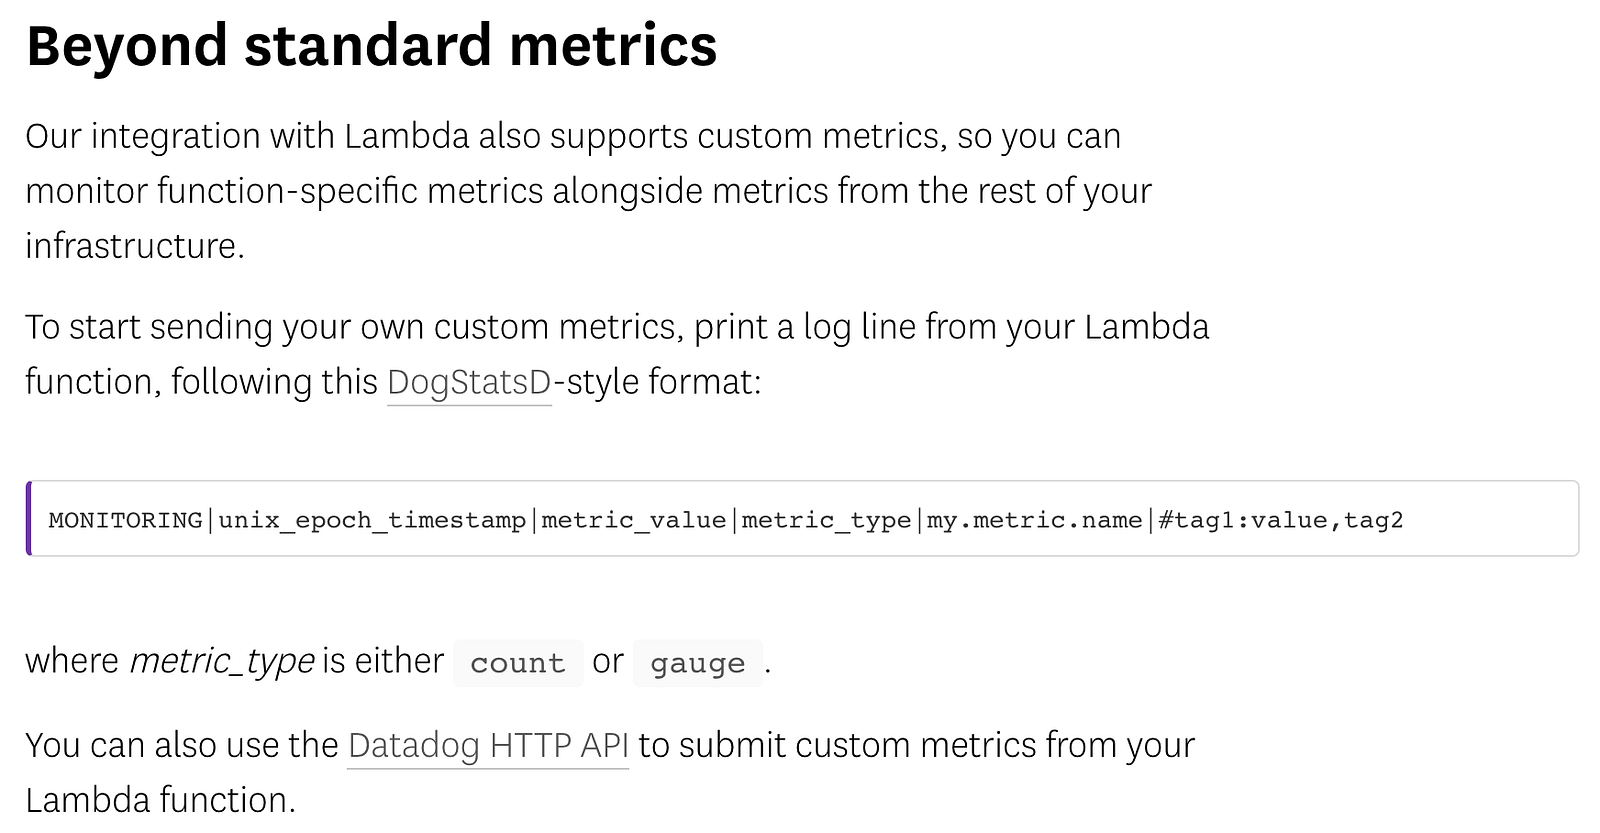Click metric_type inside the code block
1600x833 pixels.
tap(826, 520)
